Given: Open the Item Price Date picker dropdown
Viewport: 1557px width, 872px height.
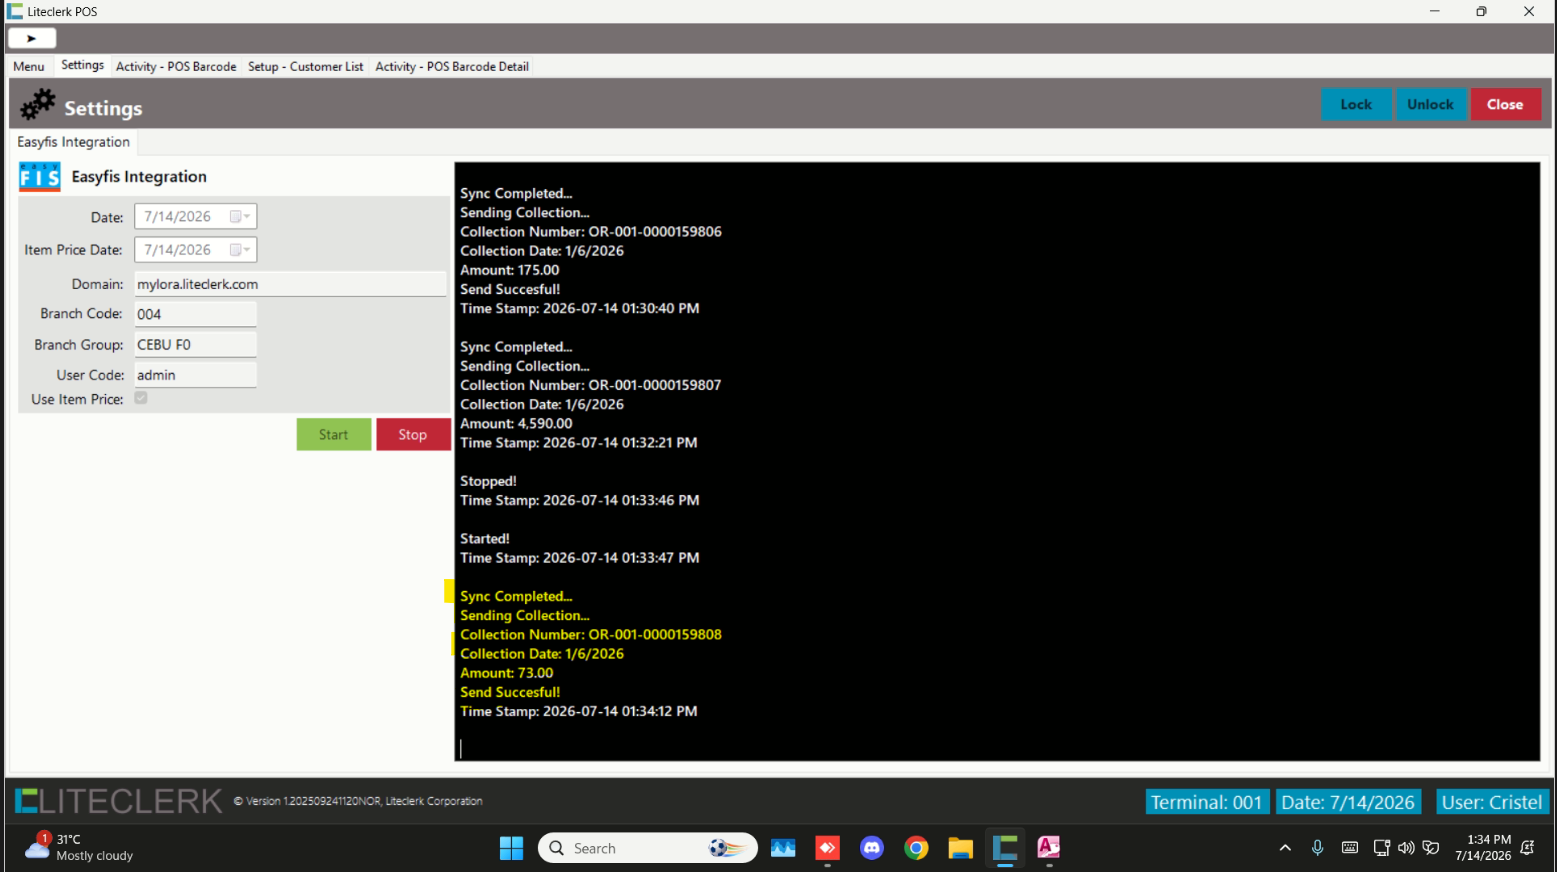Looking at the screenshot, I should click(x=240, y=250).
